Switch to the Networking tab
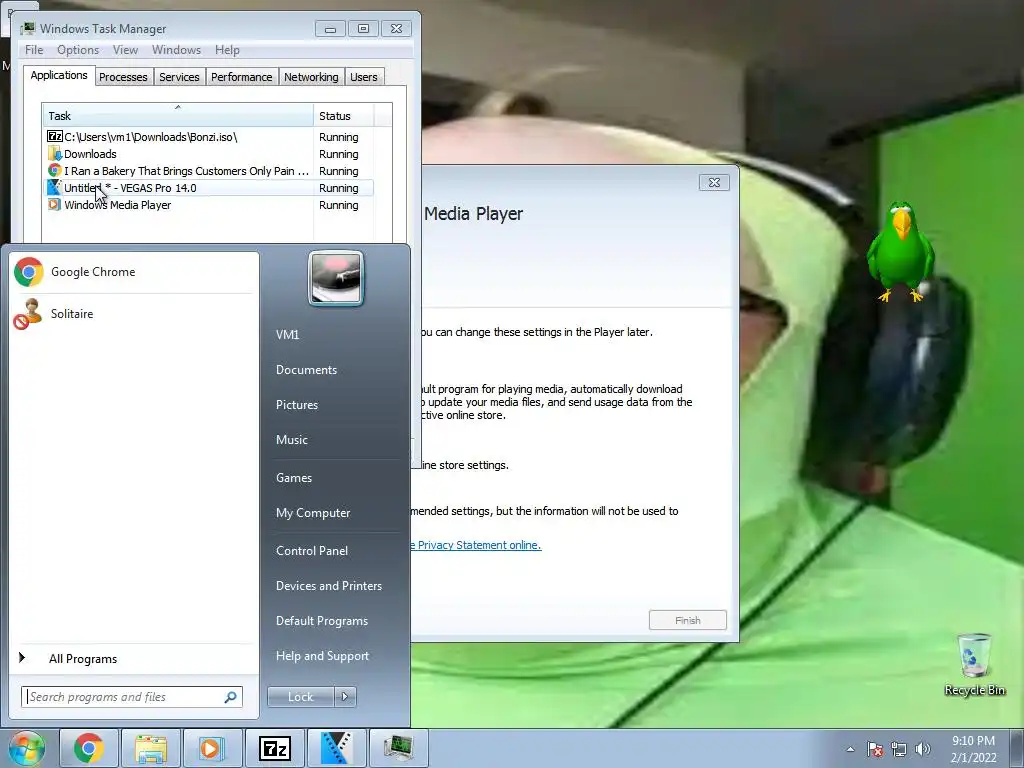Screen dimensions: 1024x768 coord(311,77)
